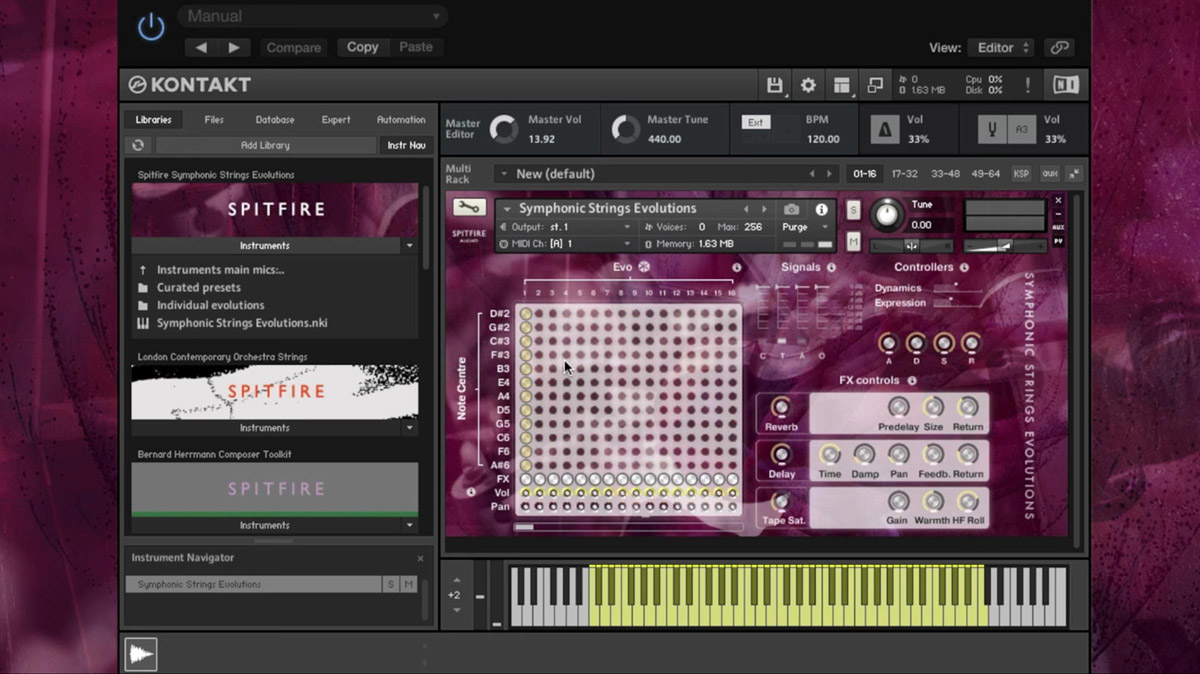
Task: Click the Expression controller slider
Action: (950, 298)
